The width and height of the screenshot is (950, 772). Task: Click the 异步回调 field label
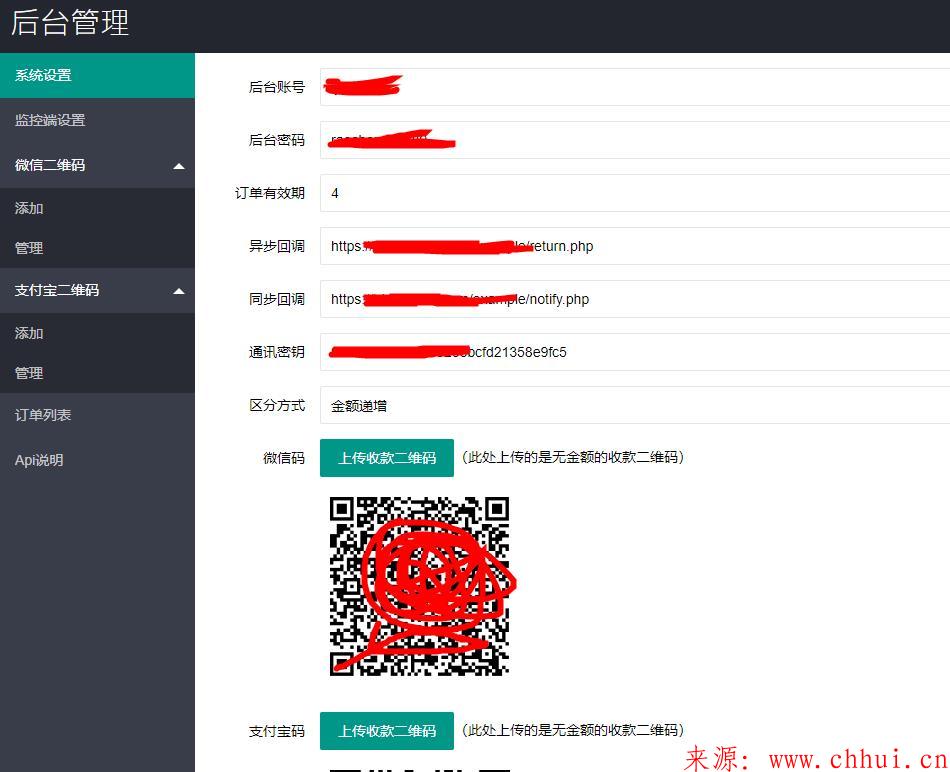277,246
